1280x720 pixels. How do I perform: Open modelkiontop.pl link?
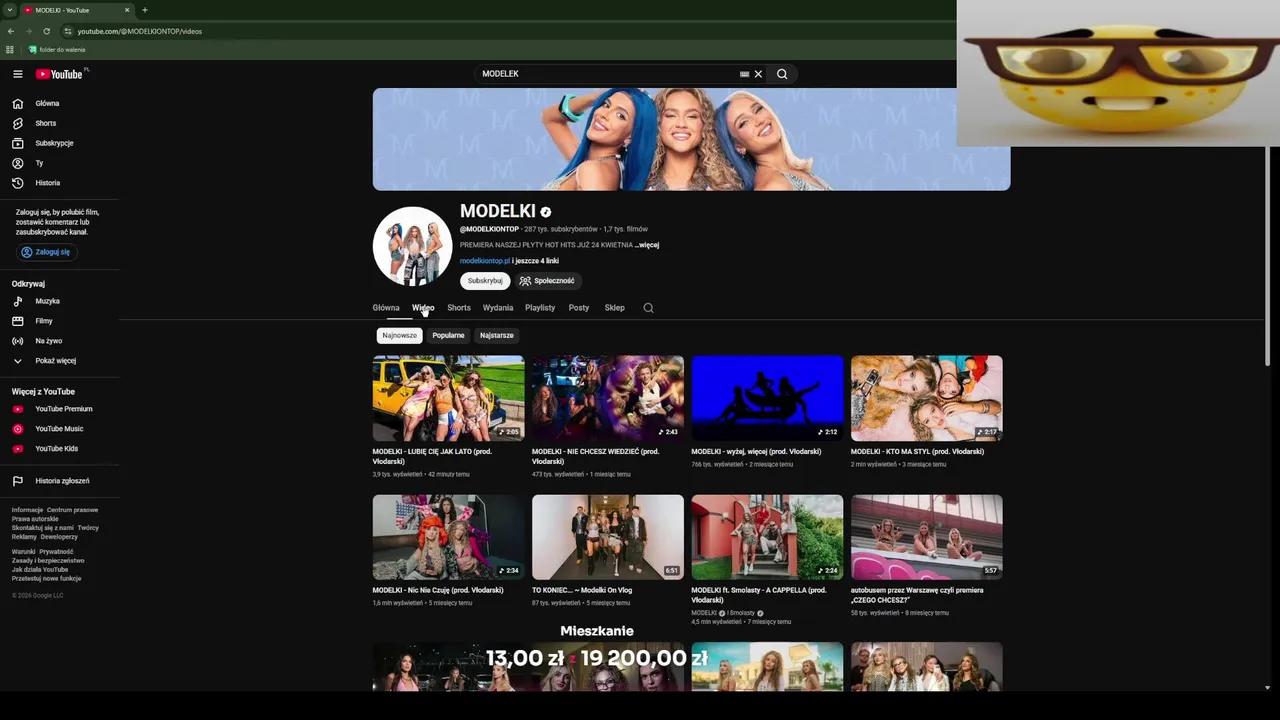pyautogui.click(x=485, y=261)
